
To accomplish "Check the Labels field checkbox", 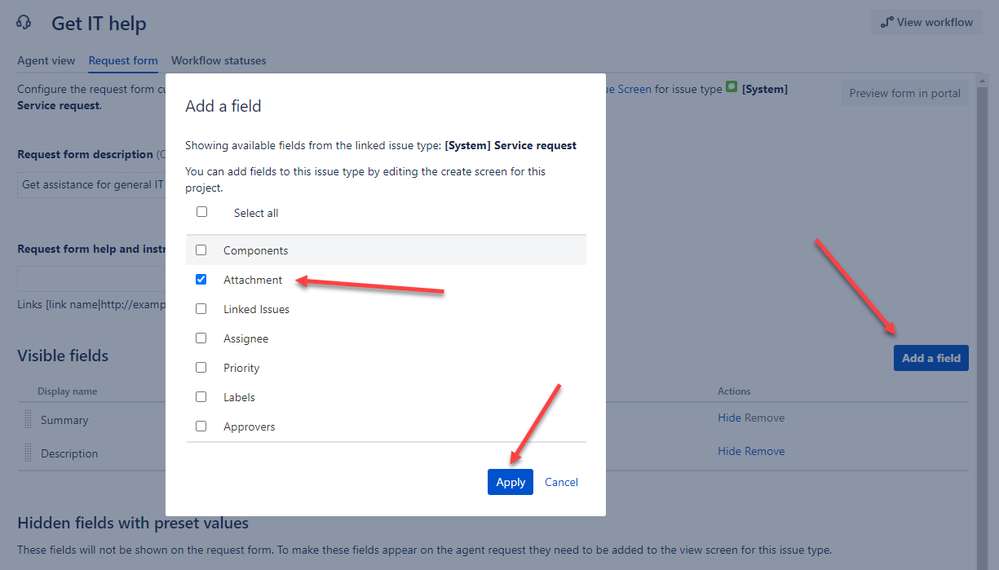I will [x=201, y=396].
